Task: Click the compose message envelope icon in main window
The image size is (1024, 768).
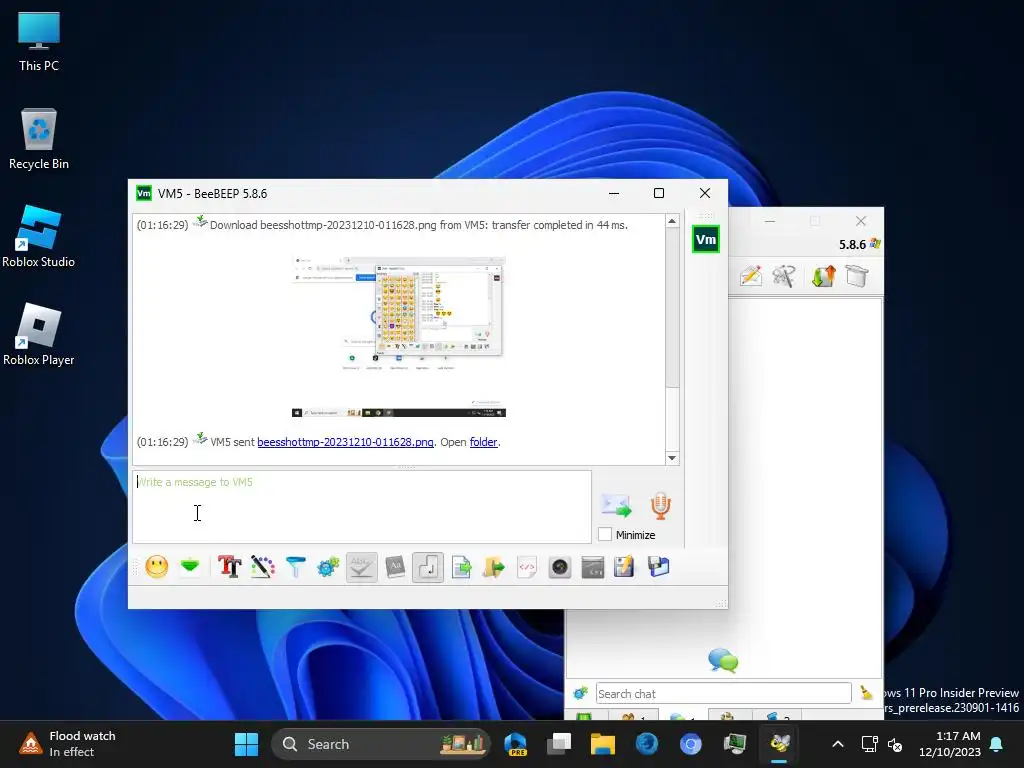Action: click(x=751, y=276)
